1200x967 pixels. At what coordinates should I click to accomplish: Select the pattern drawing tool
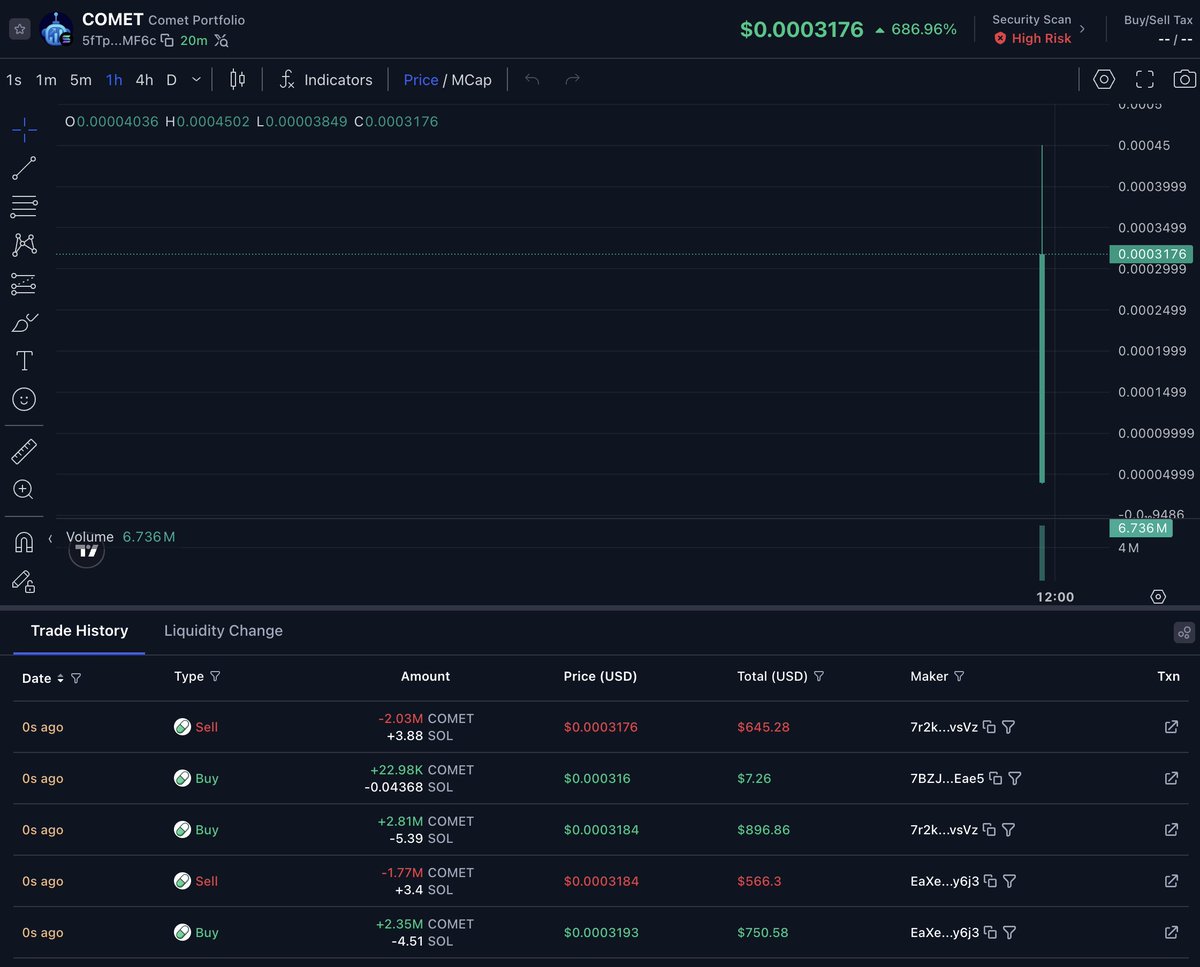tap(24, 245)
